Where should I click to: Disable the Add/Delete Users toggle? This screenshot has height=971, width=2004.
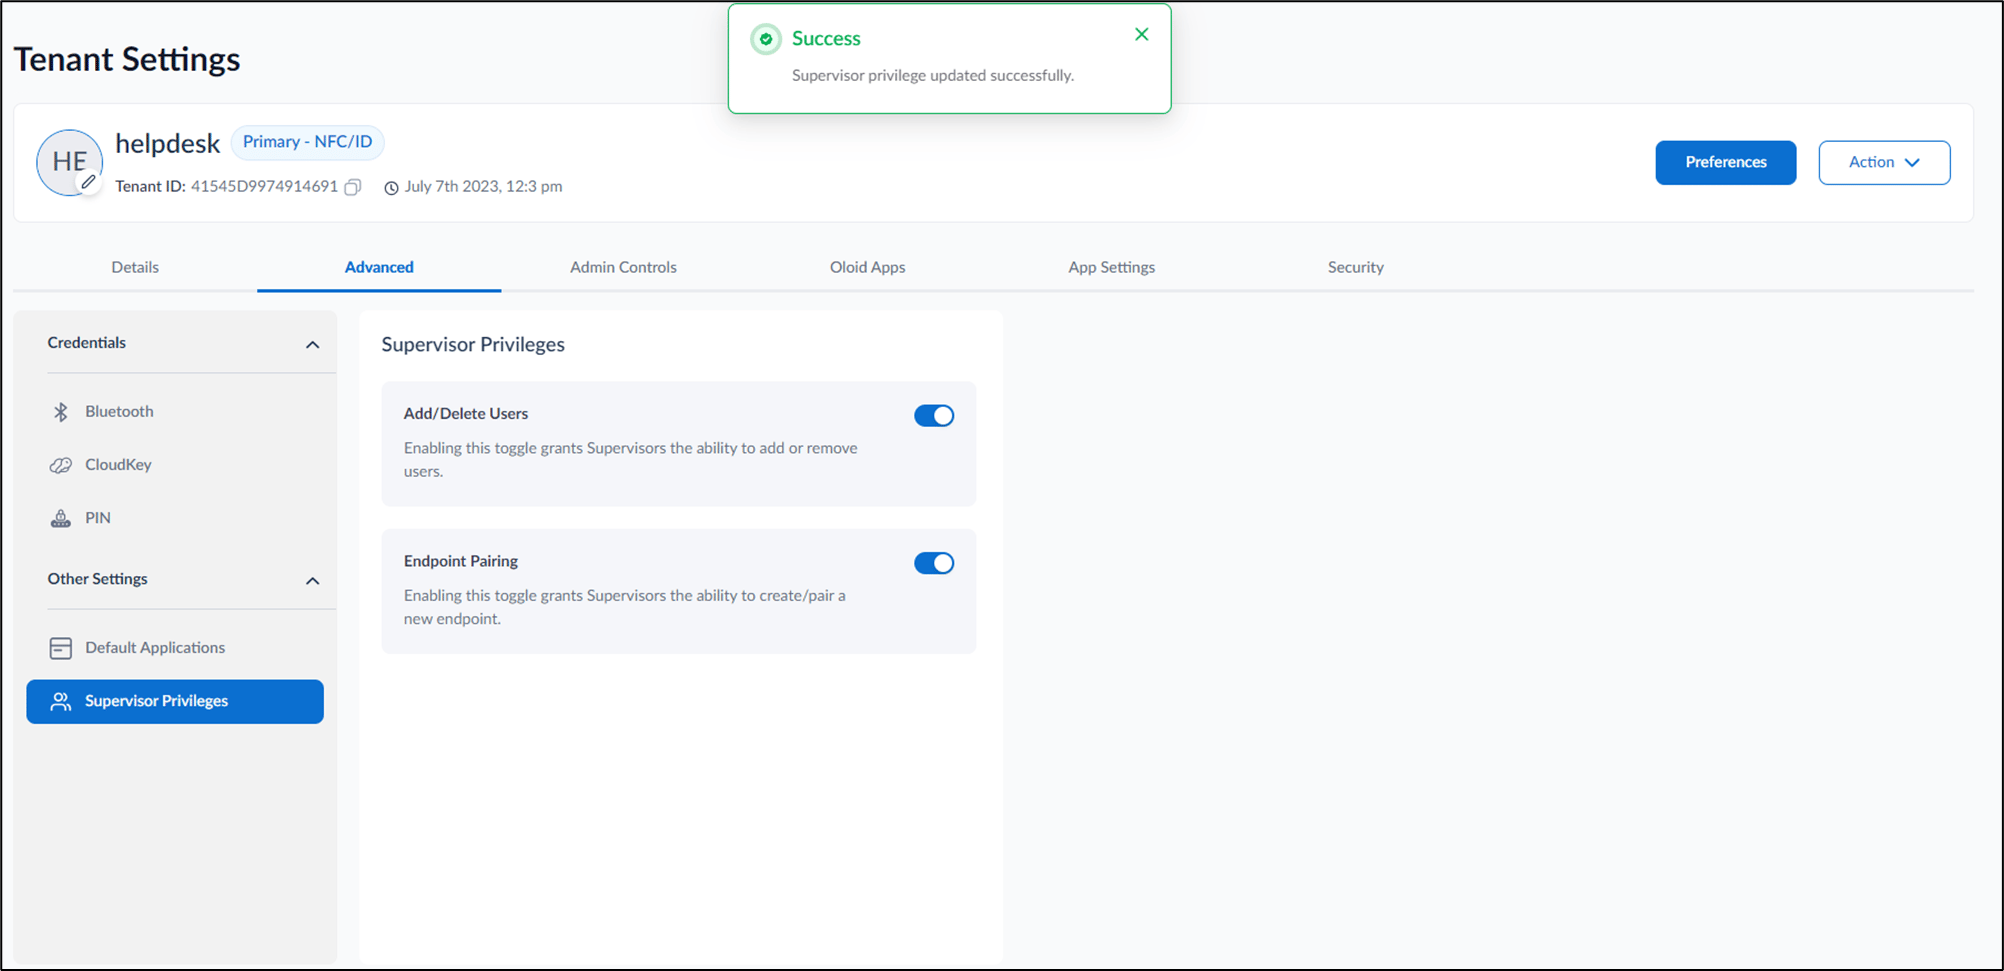(x=934, y=416)
